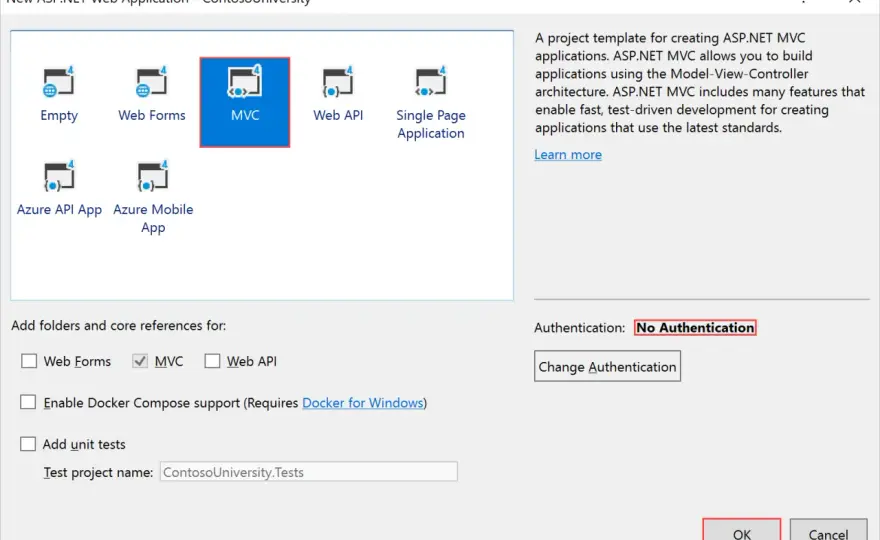
Task: Click the Change Authentication button
Action: [x=607, y=366]
